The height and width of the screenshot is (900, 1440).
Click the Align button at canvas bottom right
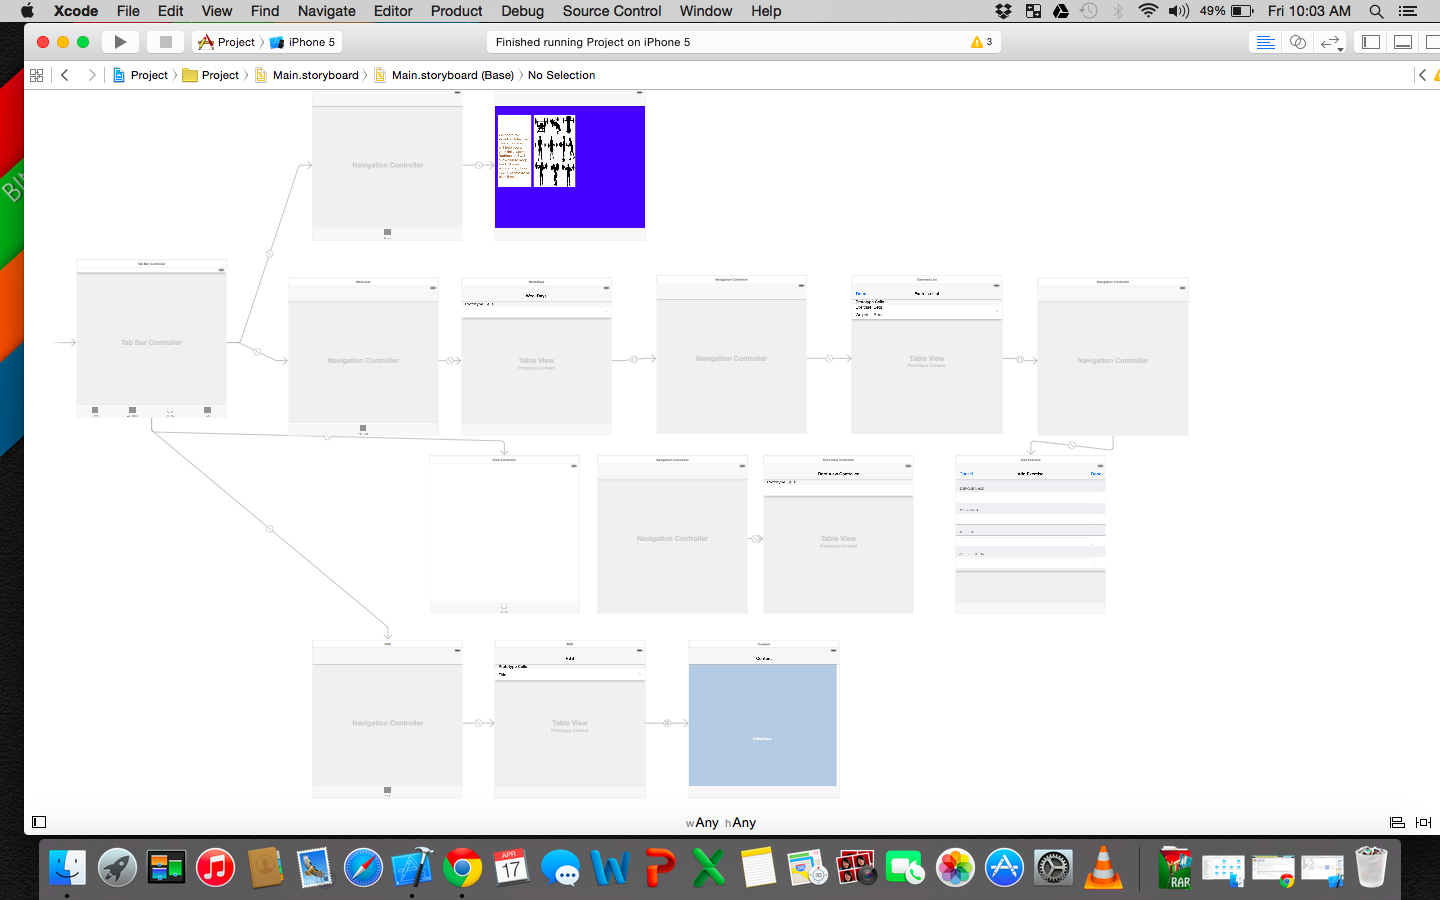(1397, 822)
